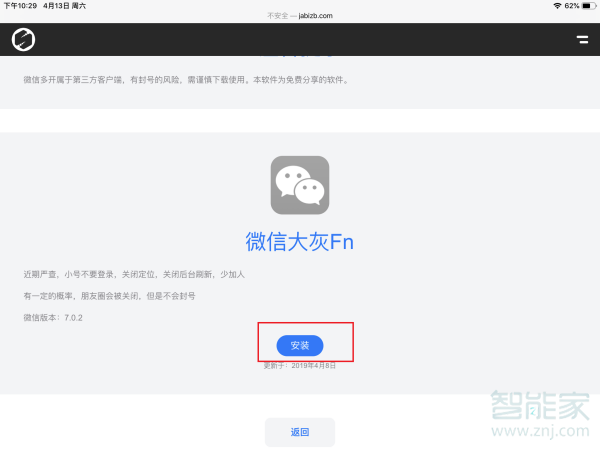This screenshot has height=450, width=600.
Task: Tap the gray WeChat app icon
Action: (x=300, y=185)
